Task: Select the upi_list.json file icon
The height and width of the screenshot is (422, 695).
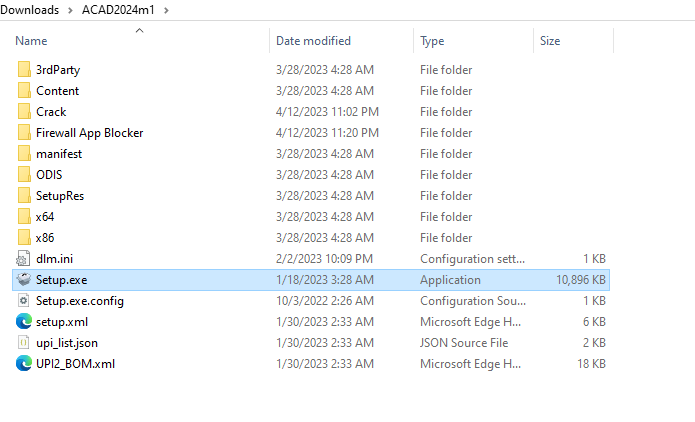Action: (23, 343)
